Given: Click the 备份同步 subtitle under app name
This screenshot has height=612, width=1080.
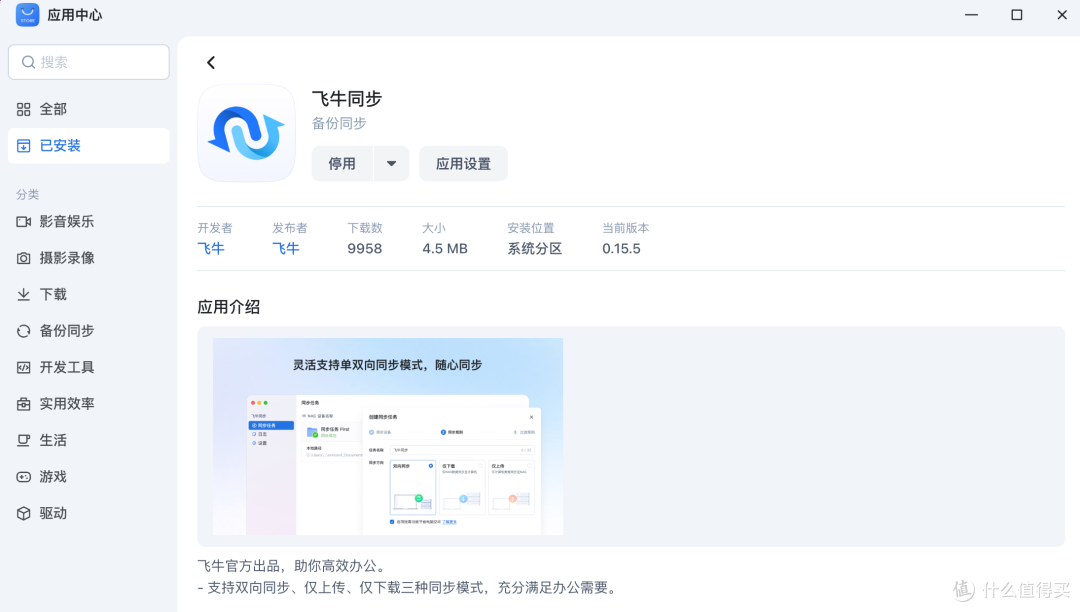Looking at the screenshot, I should 339,124.
